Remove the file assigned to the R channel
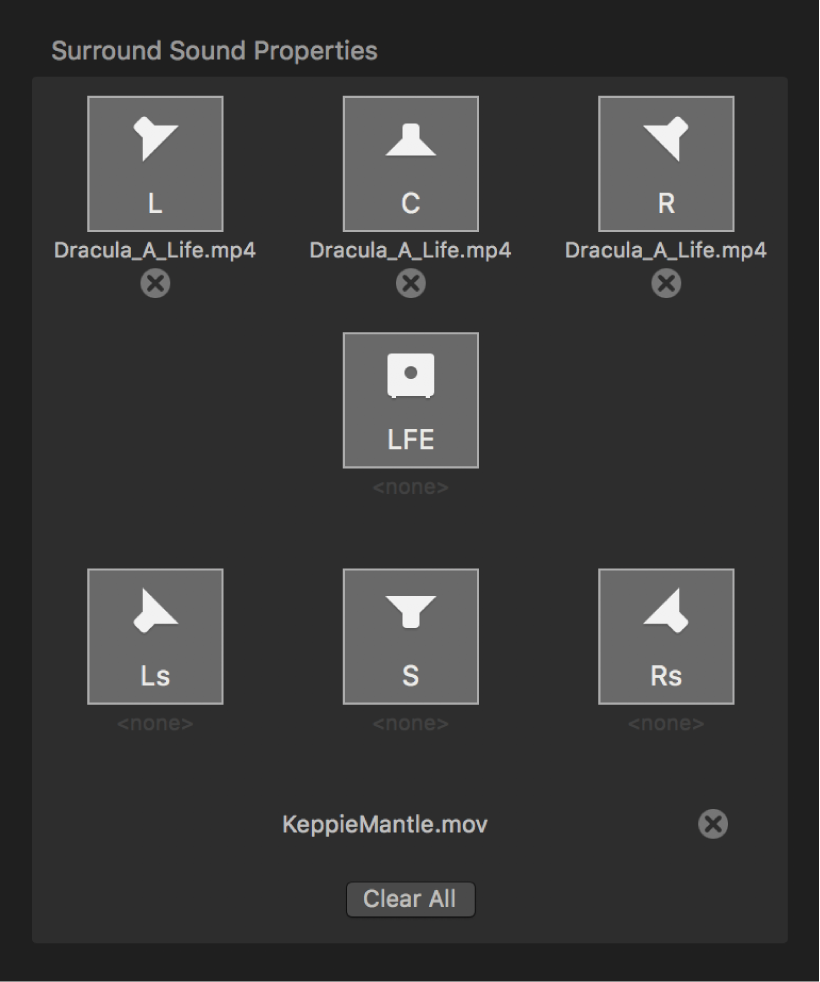This screenshot has width=820, height=982. (x=666, y=285)
